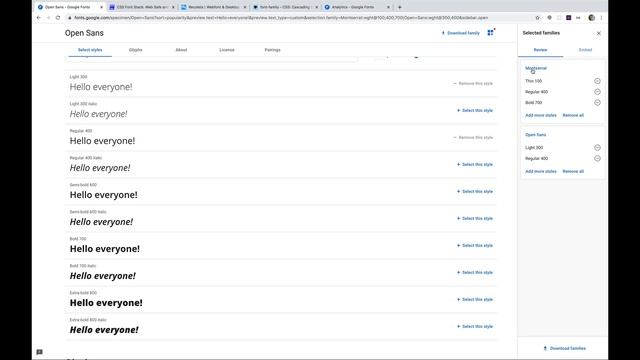Screen dimensions: 640x360
Task: Close the Open Sans - Google Fonts tab
Action: [x=102, y=7]
